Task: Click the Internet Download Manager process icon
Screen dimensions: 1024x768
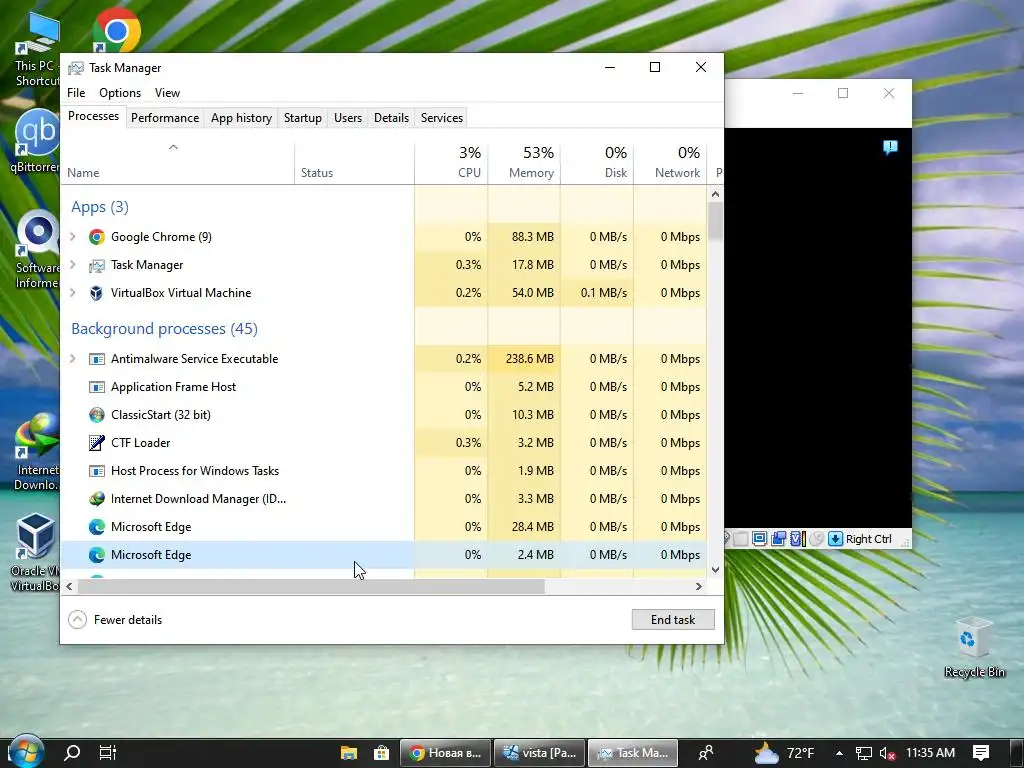Action: pos(97,499)
